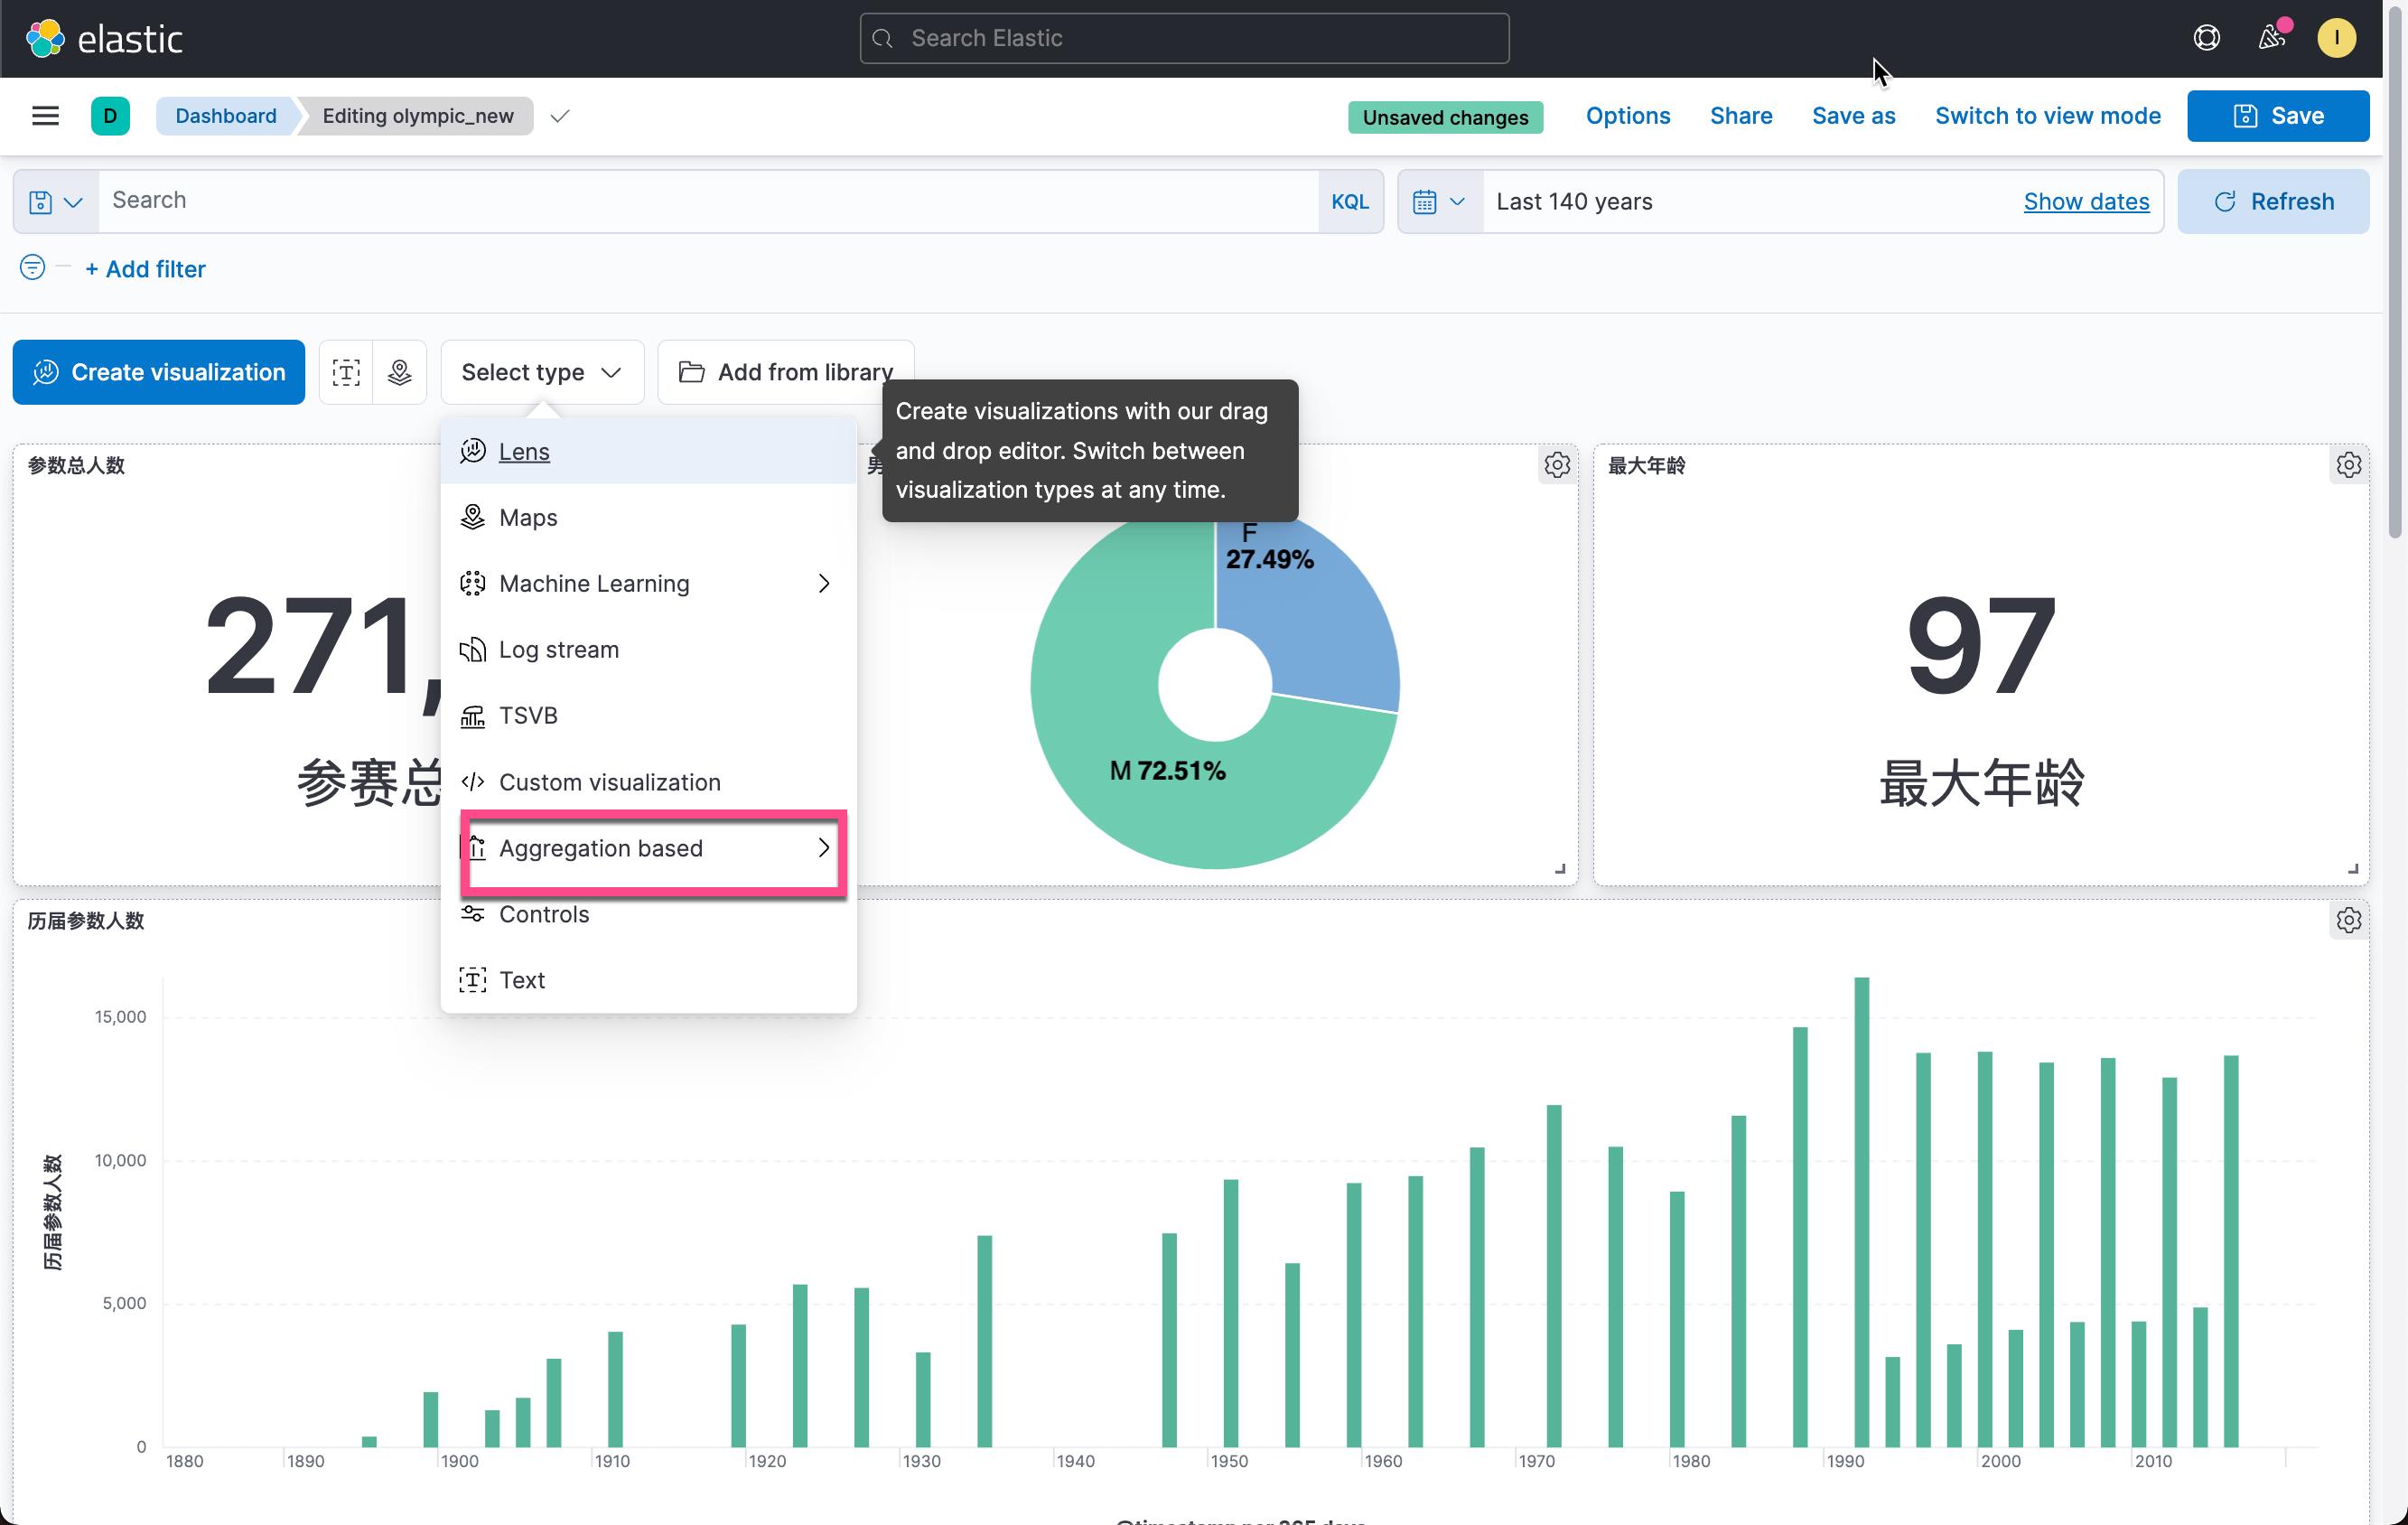Expand the saved query dropdown

coord(56,202)
